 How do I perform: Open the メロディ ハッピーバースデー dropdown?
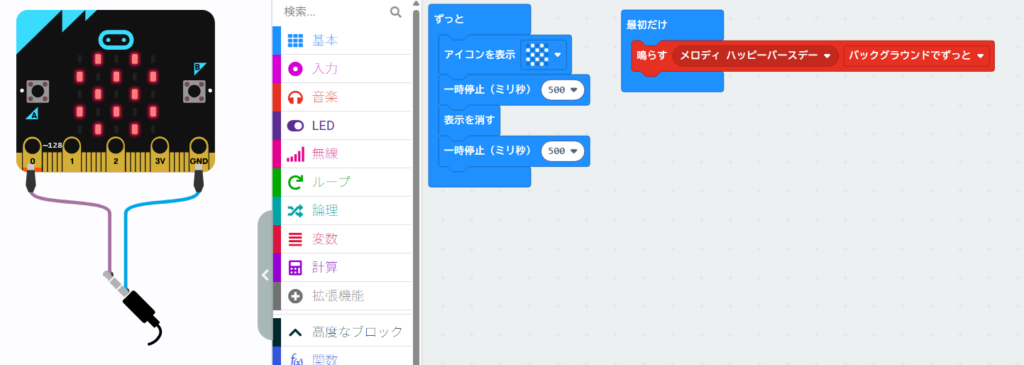point(756,56)
